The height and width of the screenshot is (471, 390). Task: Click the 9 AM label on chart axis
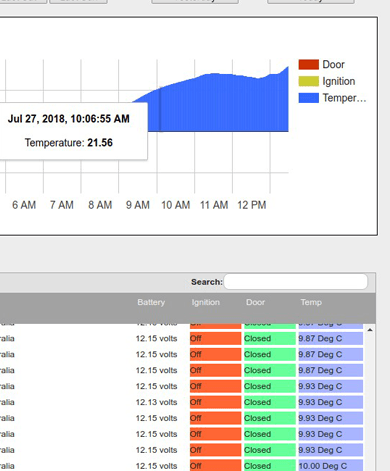tap(138, 205)
